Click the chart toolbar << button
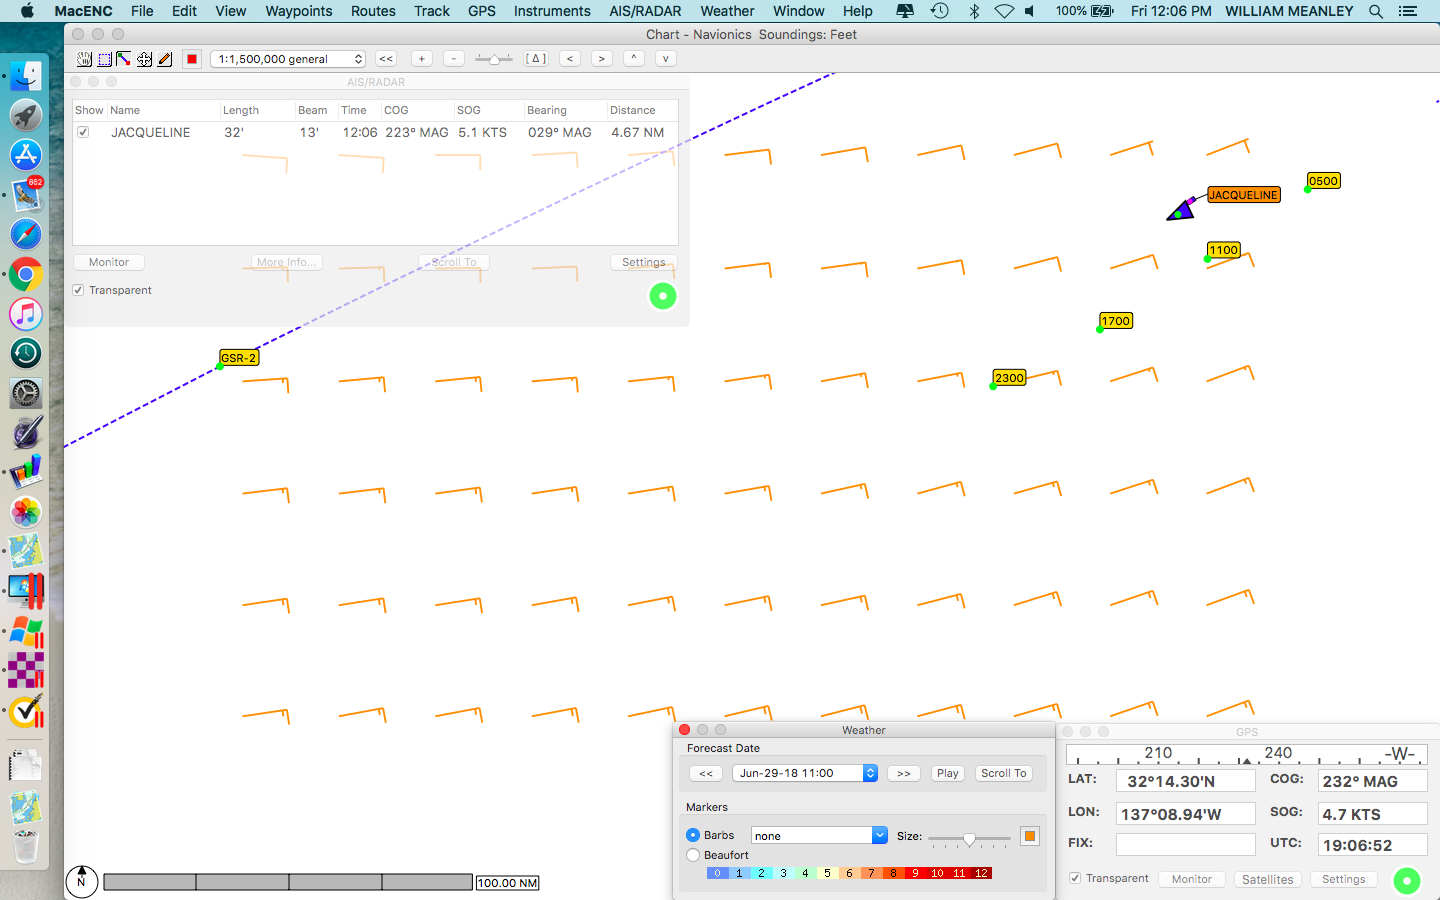The width and height of the screenshot is (1440, 900). (x=386, y=59)
